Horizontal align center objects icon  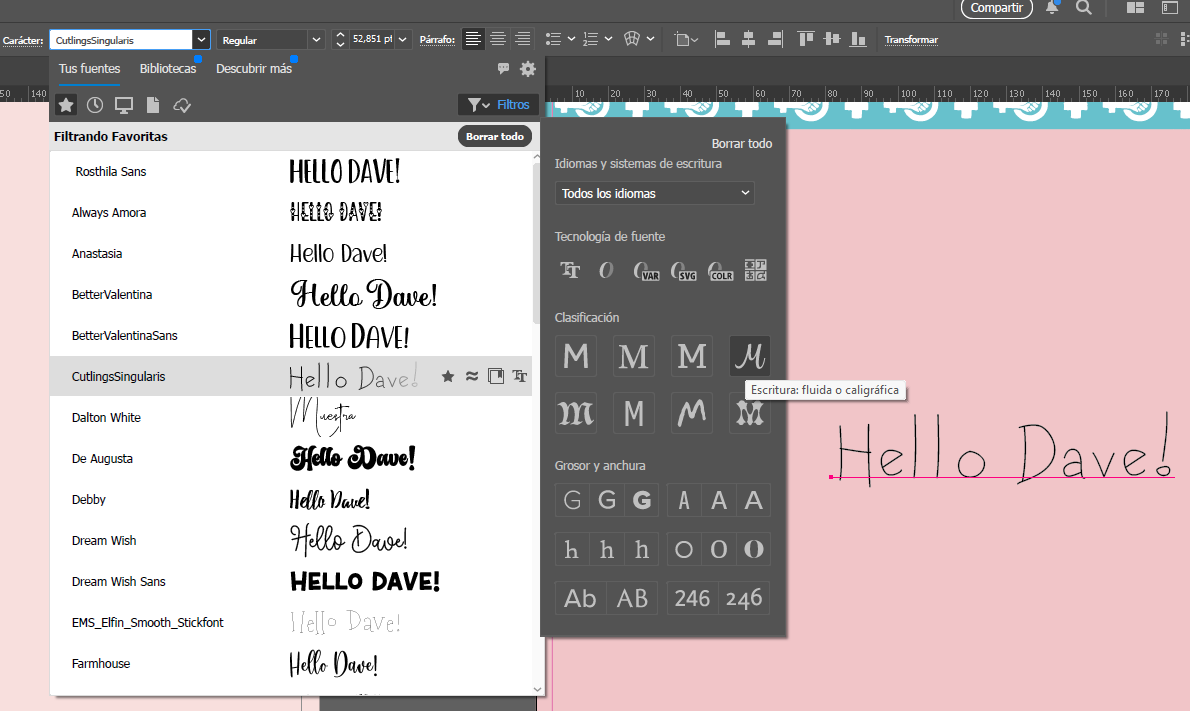pos(748,39)
